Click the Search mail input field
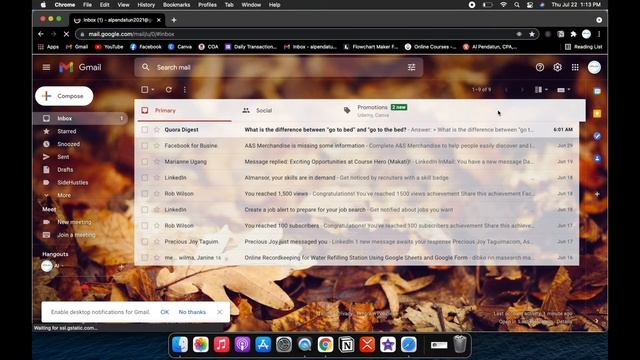The width and height of the screenshot is (640, 360). point(278,67)
